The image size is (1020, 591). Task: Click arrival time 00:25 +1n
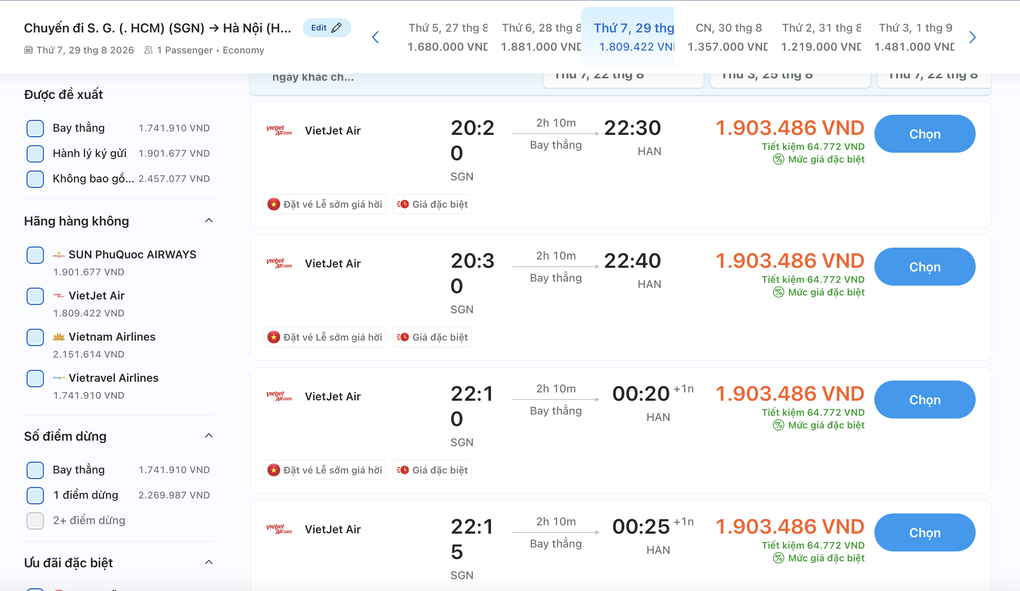(652, 526)
